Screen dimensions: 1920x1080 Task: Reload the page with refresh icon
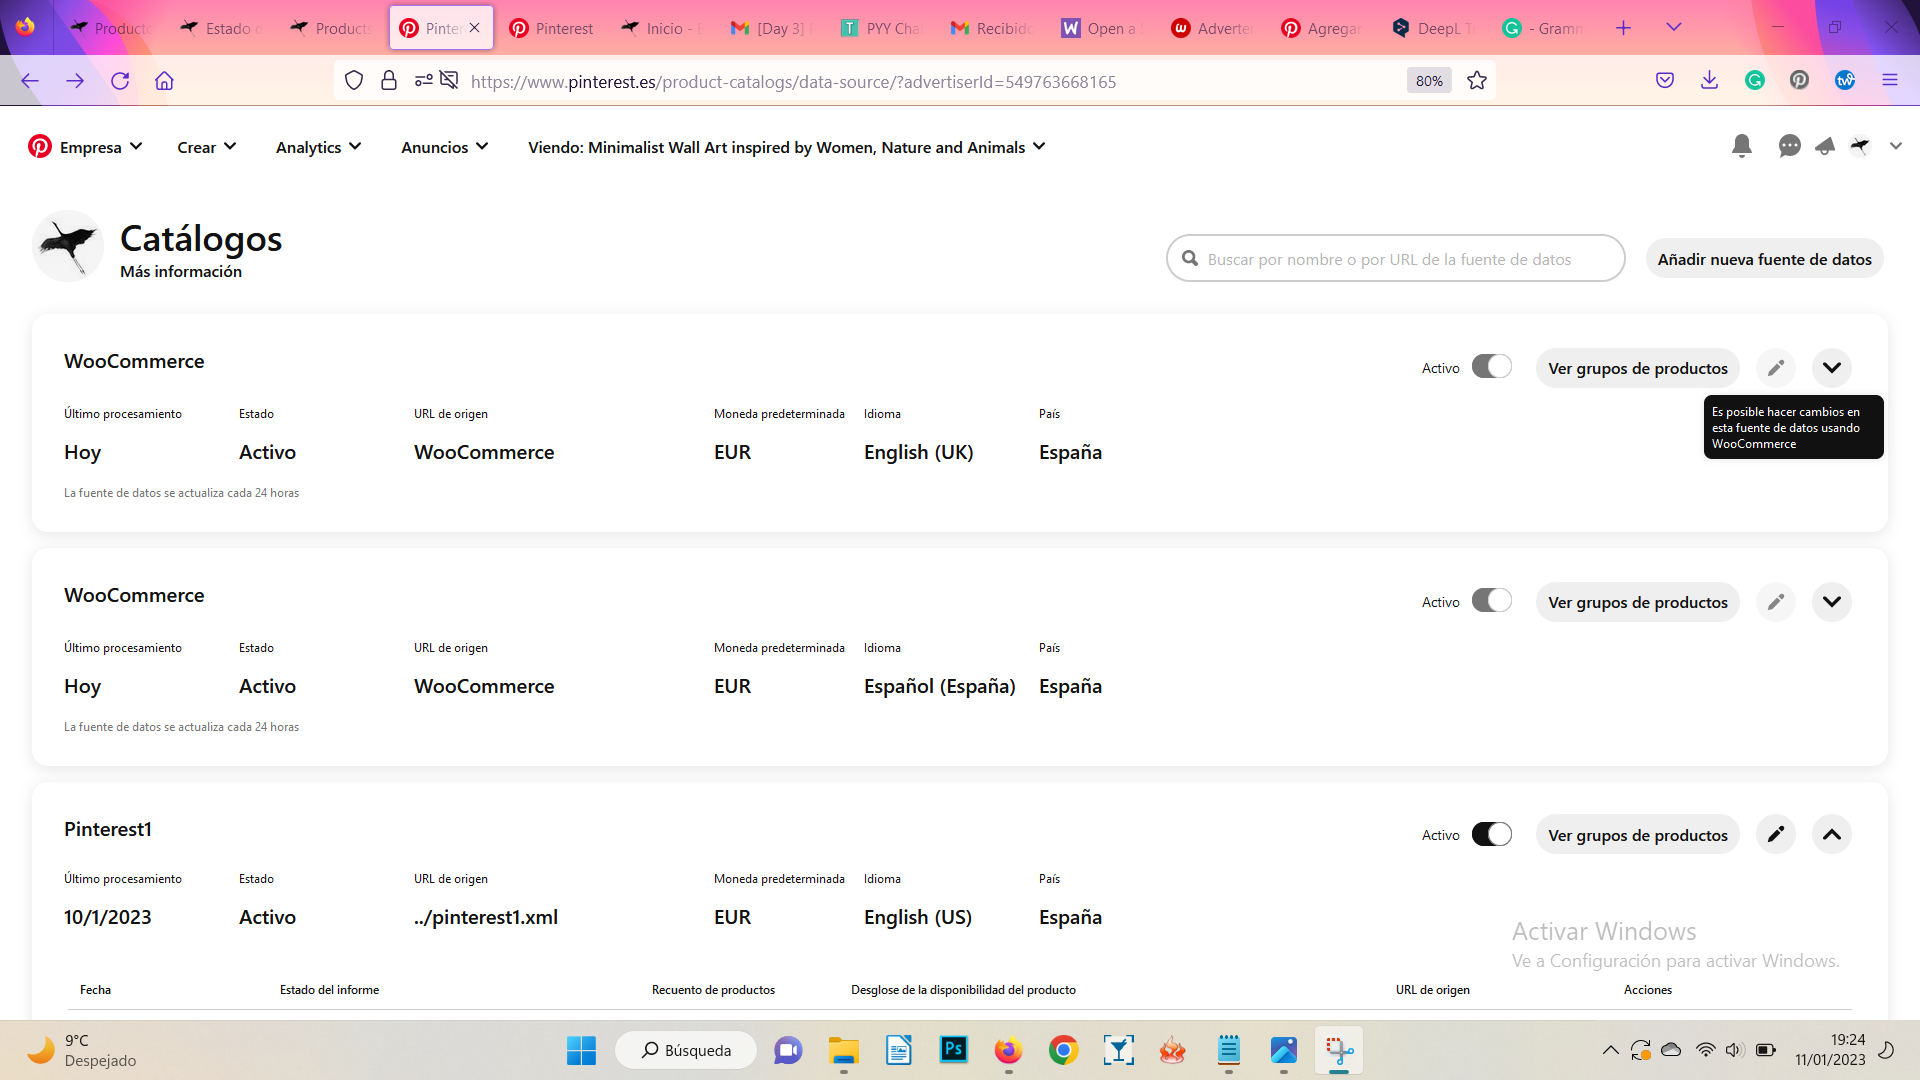click(120, 81)
